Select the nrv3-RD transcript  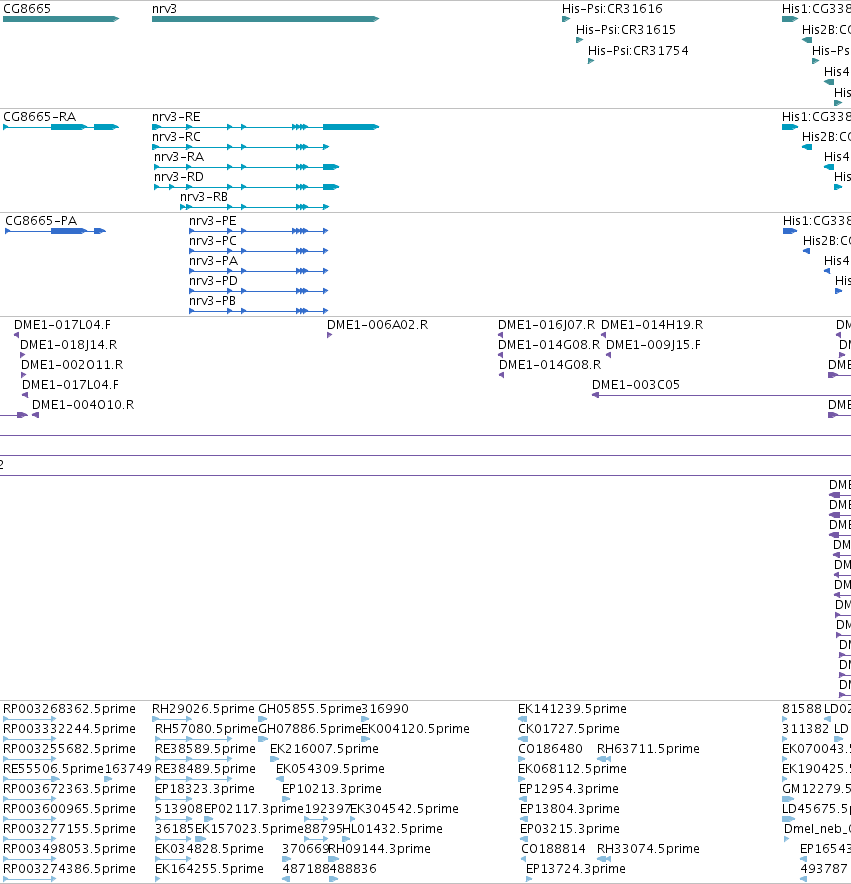[x=246, y=187]
